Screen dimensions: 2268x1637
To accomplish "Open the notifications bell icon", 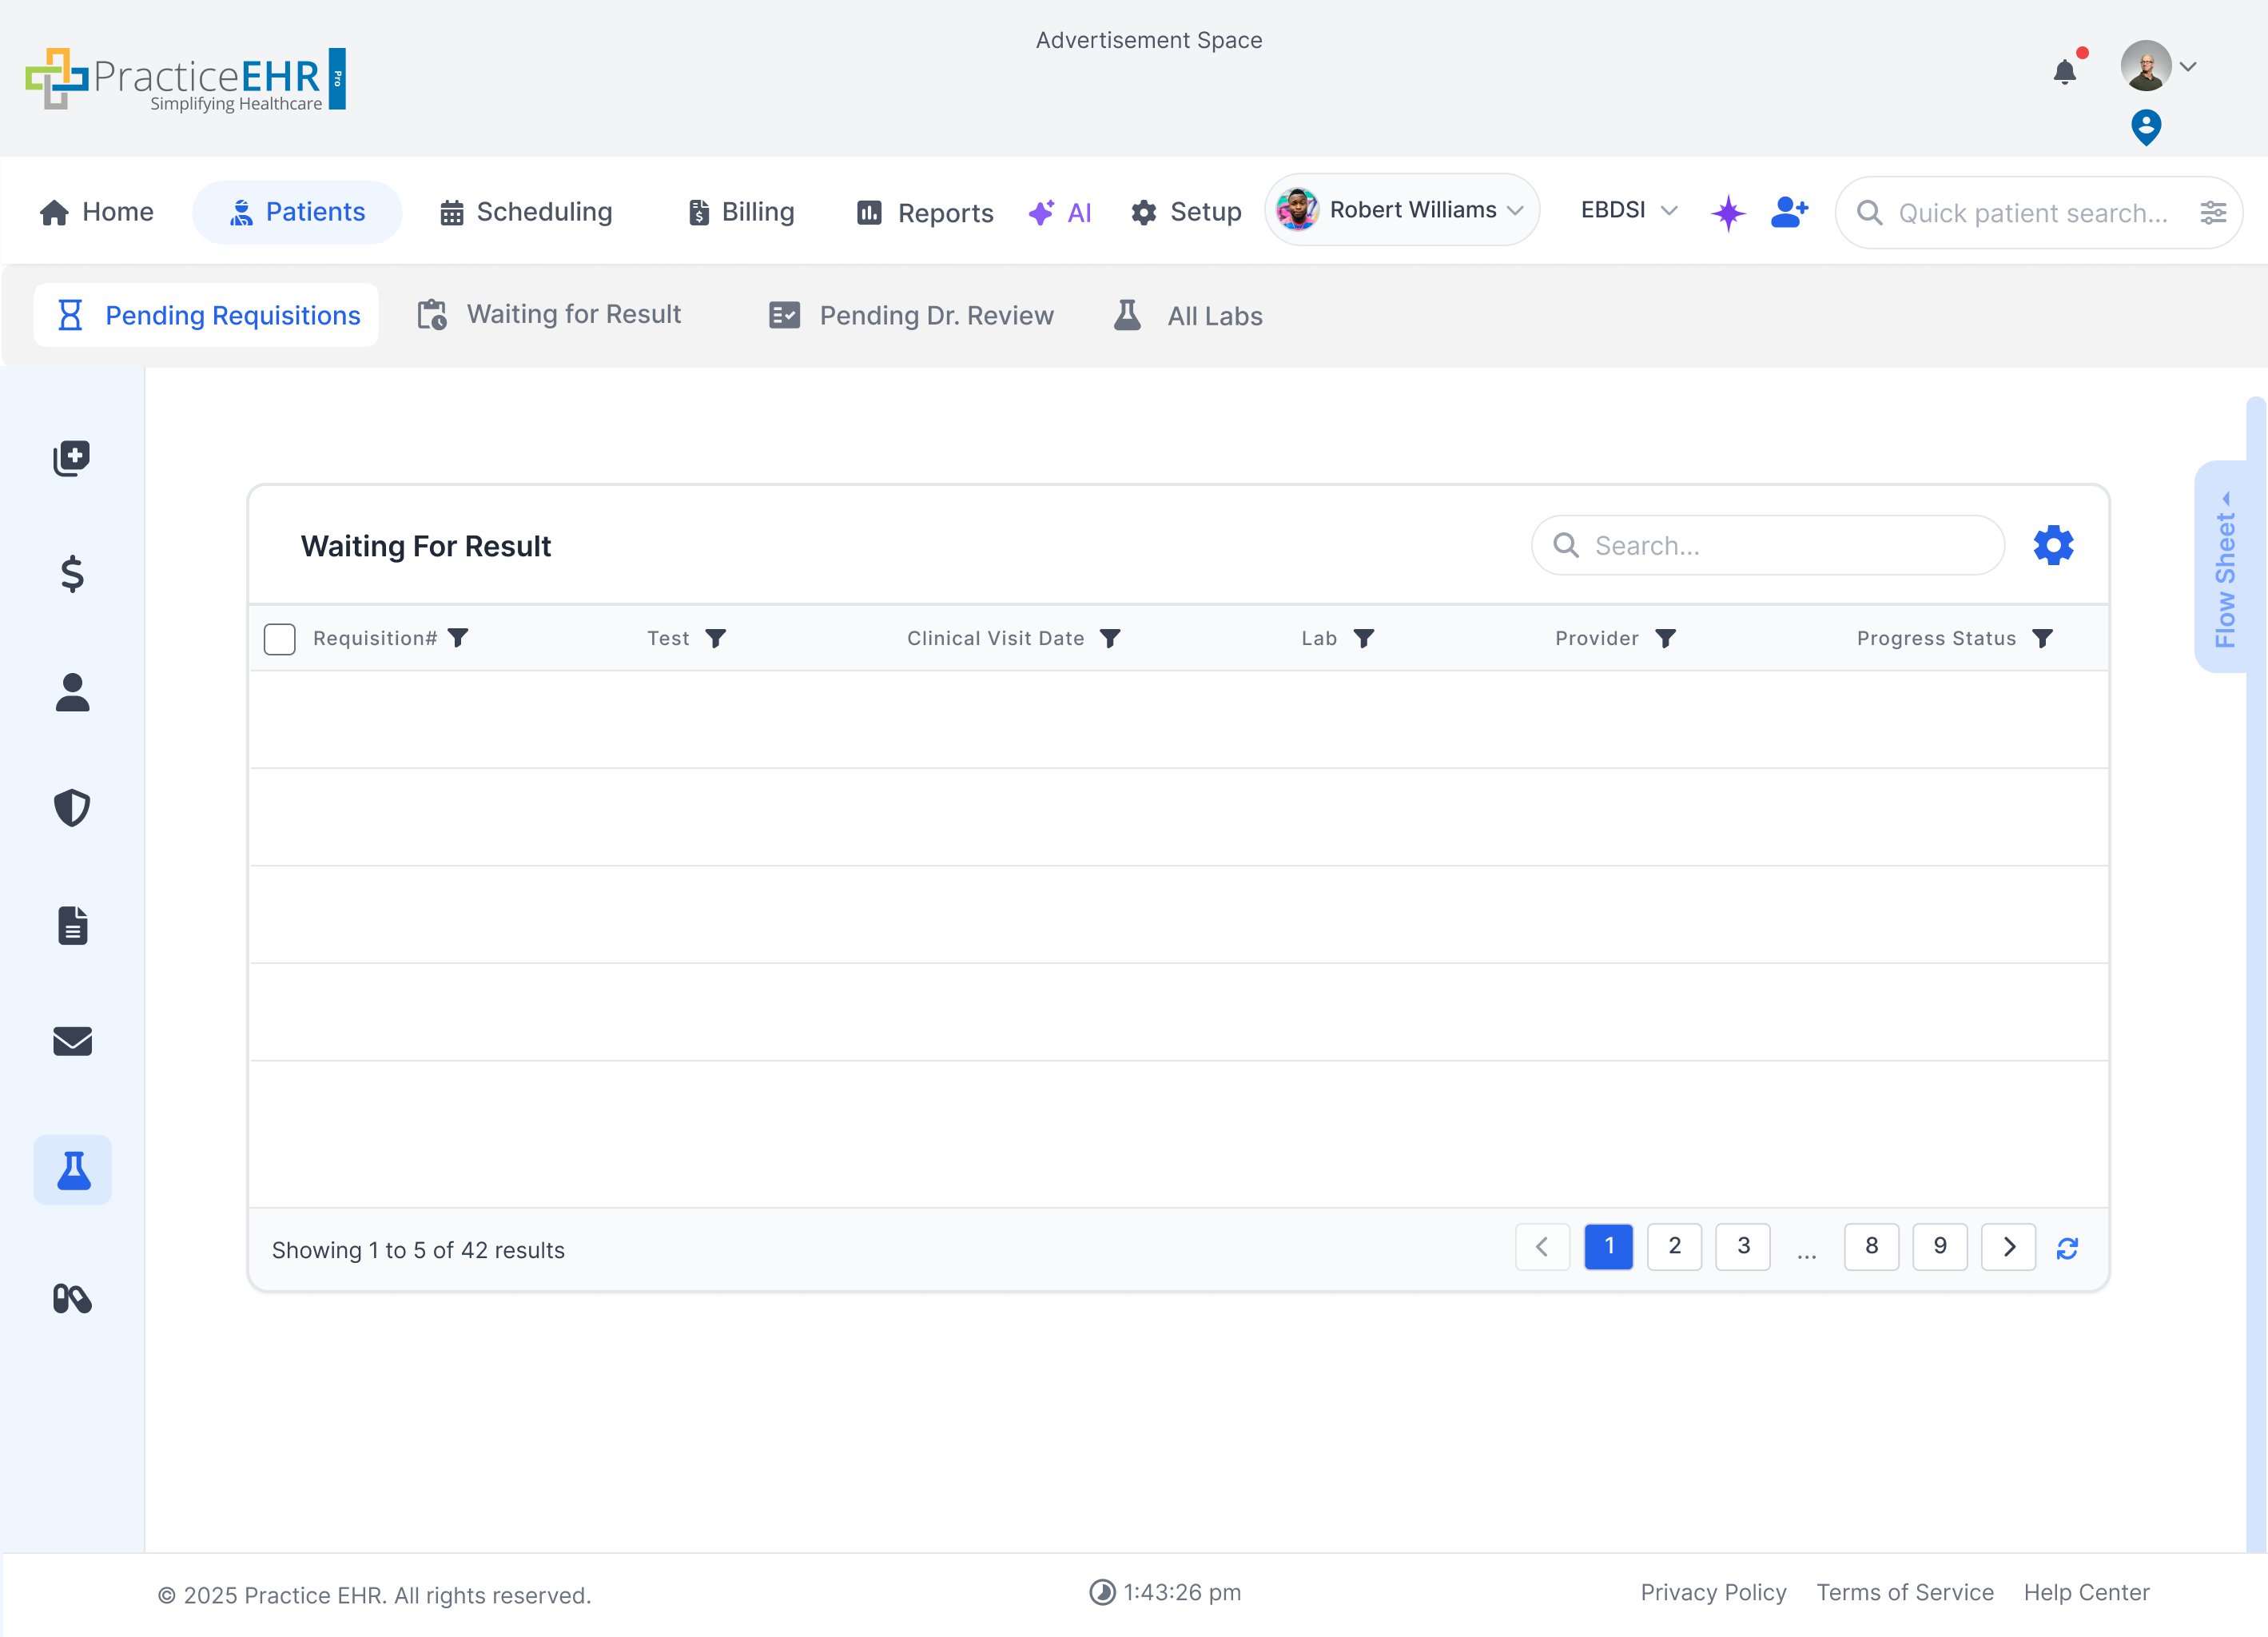I will pyautogui.click(x=2064, y=72).
